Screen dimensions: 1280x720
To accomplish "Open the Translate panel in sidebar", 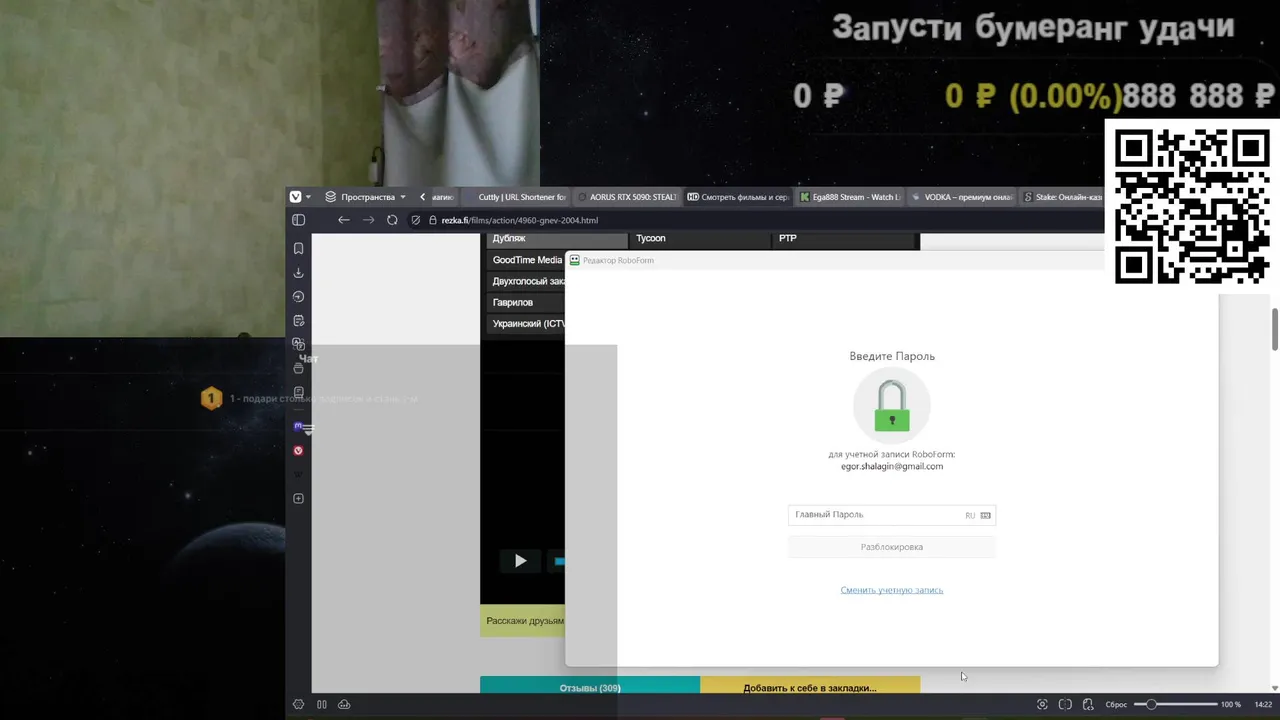I will (298, 344).
